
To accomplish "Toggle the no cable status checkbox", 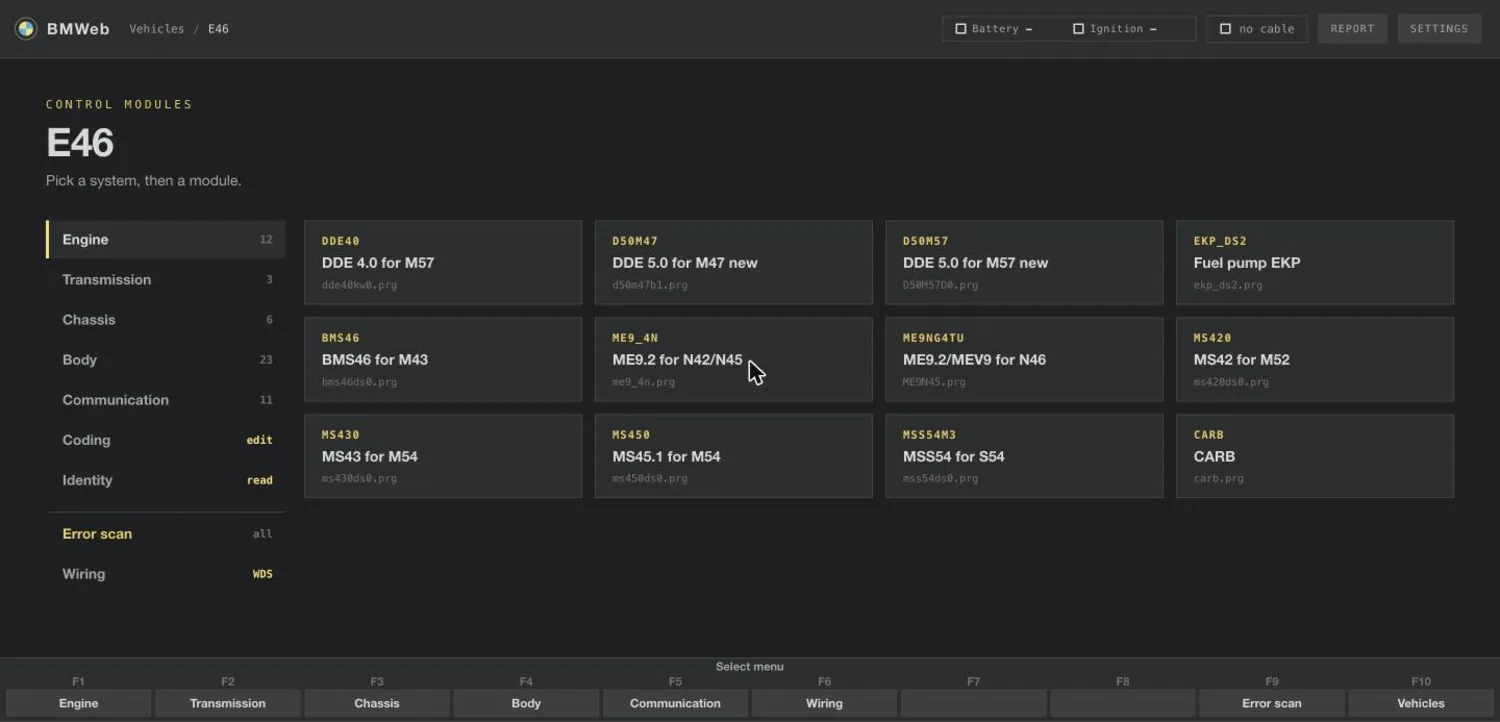I will coord(1225,29).
